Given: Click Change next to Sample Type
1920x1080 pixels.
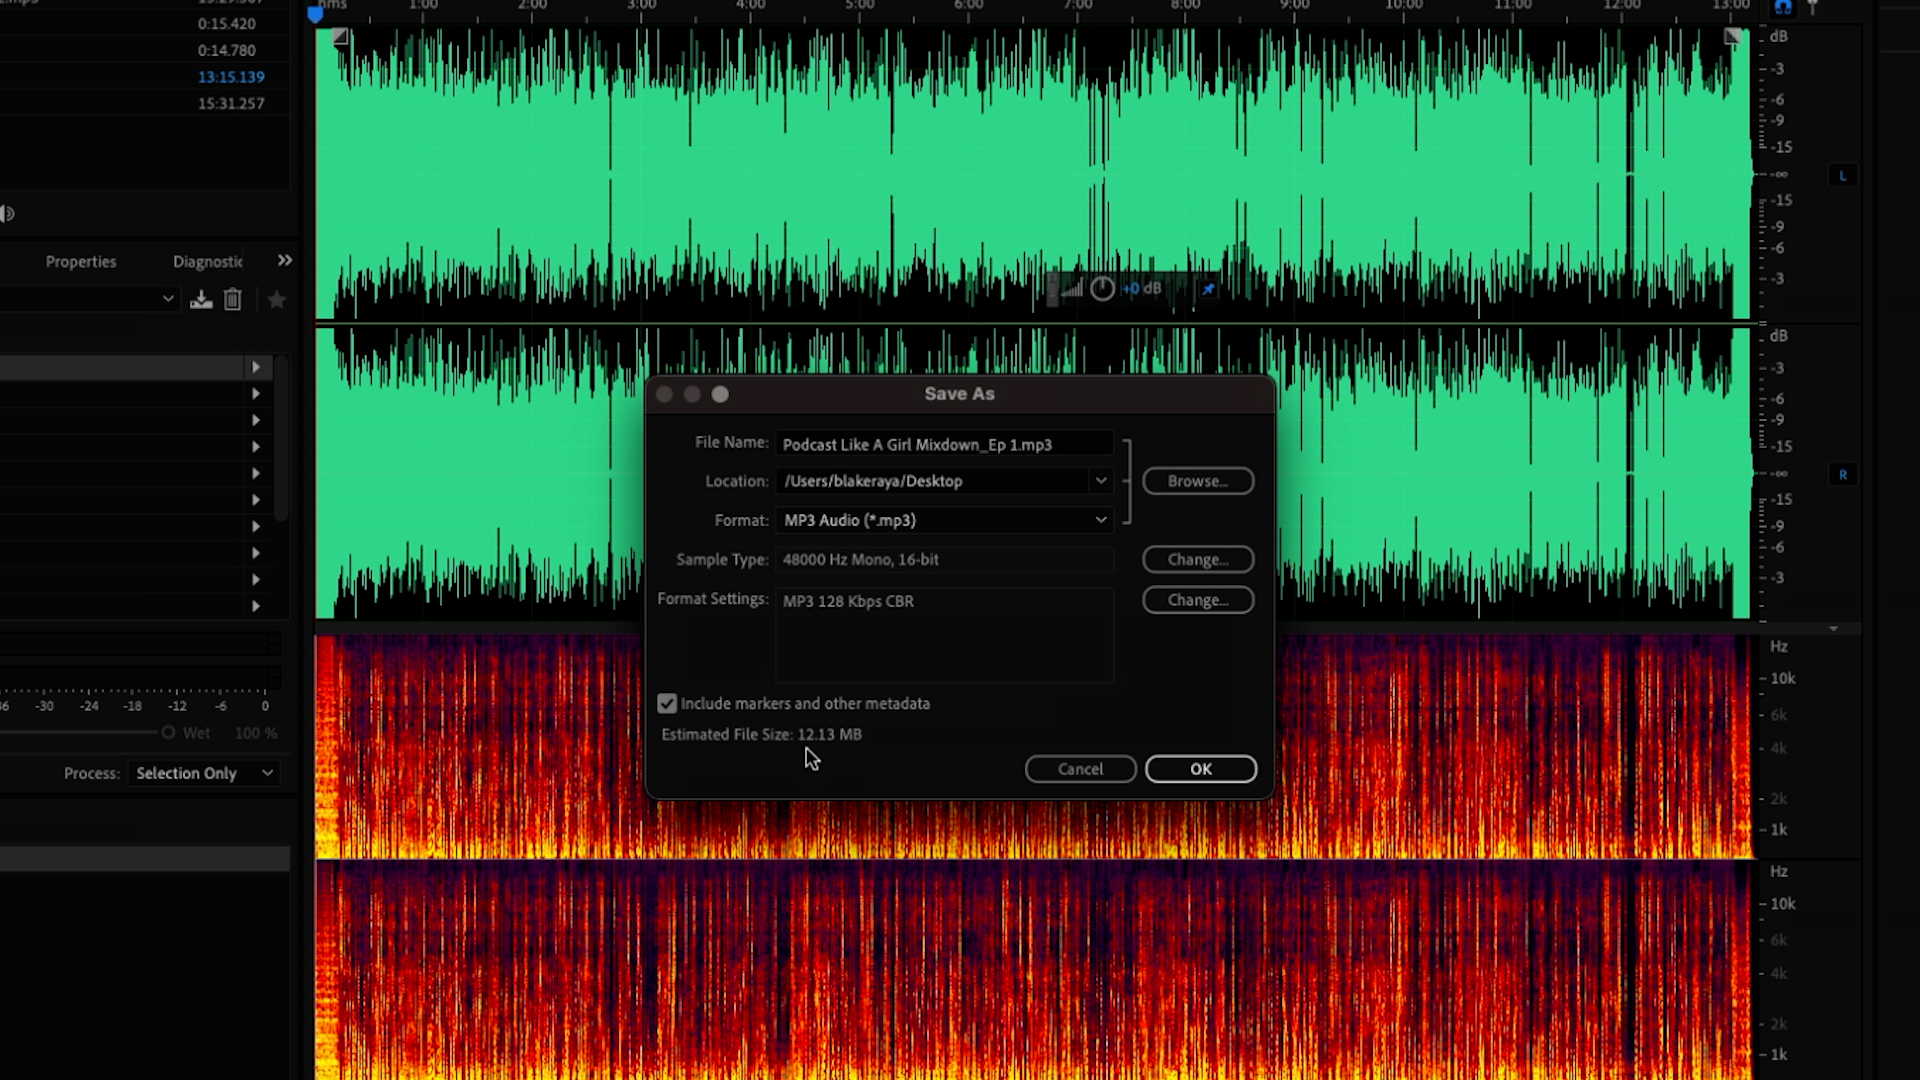Looking at the screenshot, I should point(1198,559).
